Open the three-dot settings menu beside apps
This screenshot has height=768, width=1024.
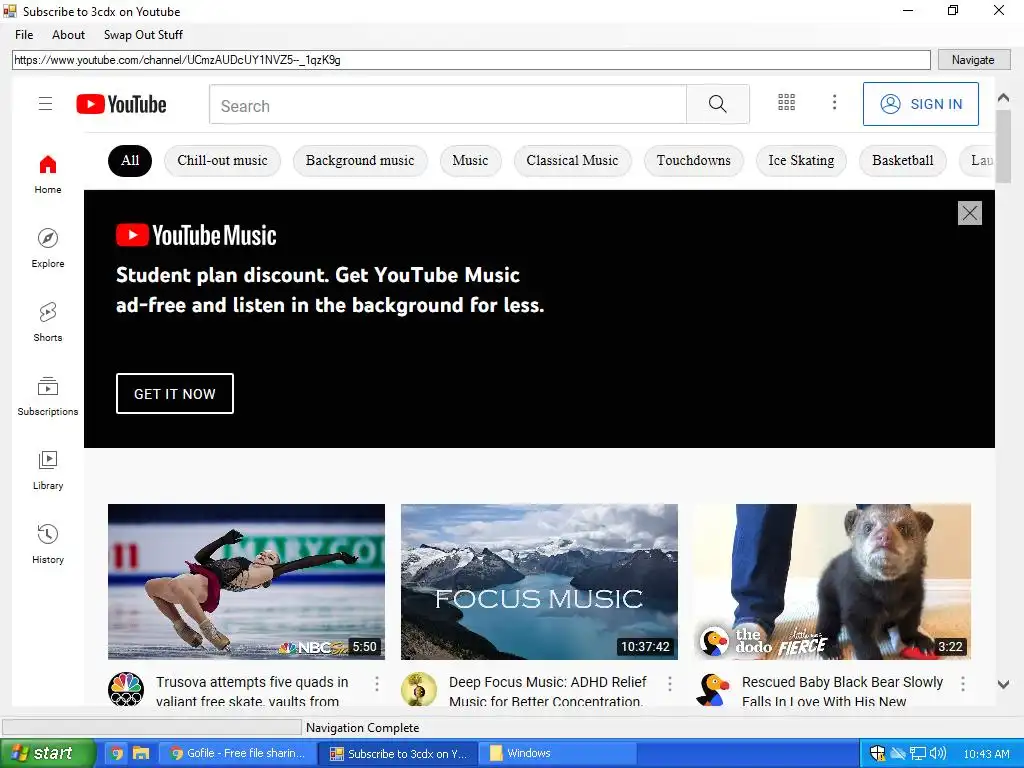[834, 102]
